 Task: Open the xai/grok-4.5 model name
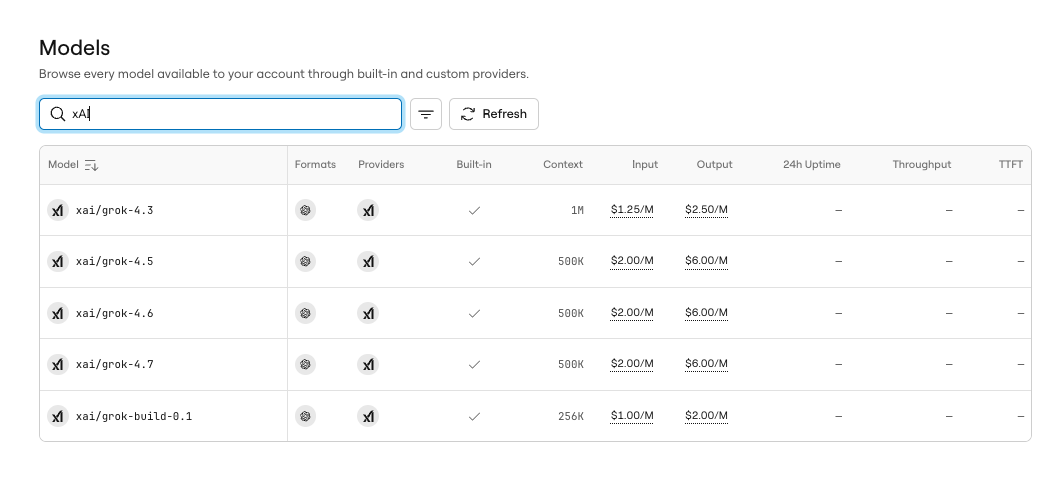(115, 262)
